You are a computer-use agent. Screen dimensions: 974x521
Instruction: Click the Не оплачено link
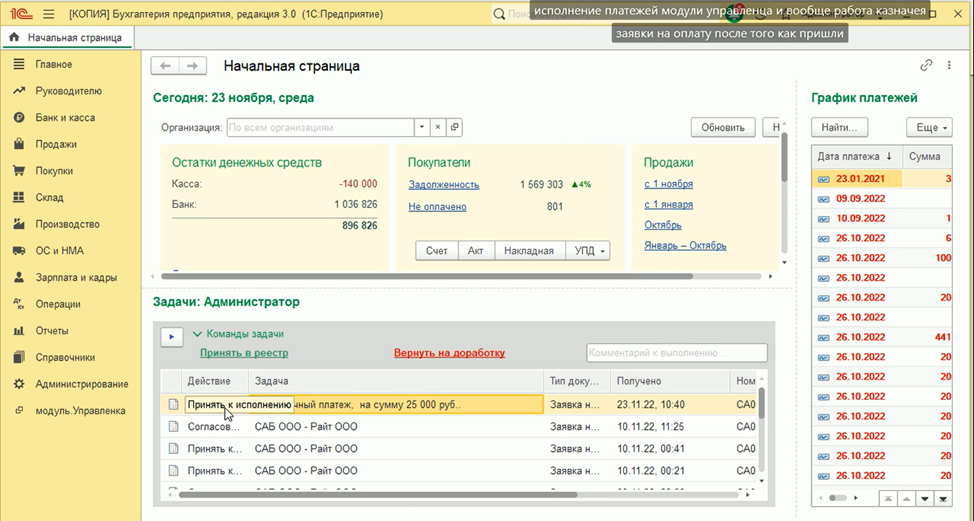(437, 207)
